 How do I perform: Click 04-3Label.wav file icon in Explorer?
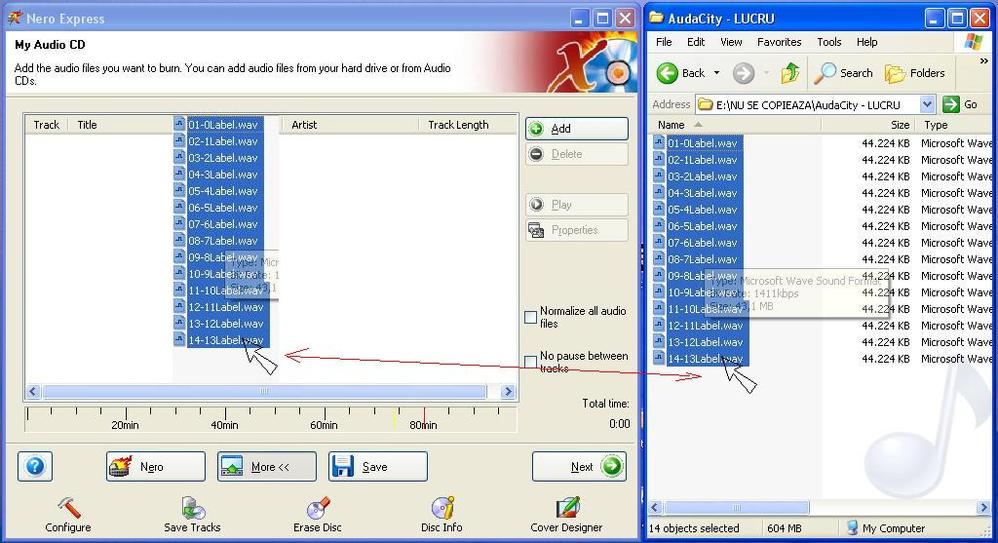tap(659, 193)
